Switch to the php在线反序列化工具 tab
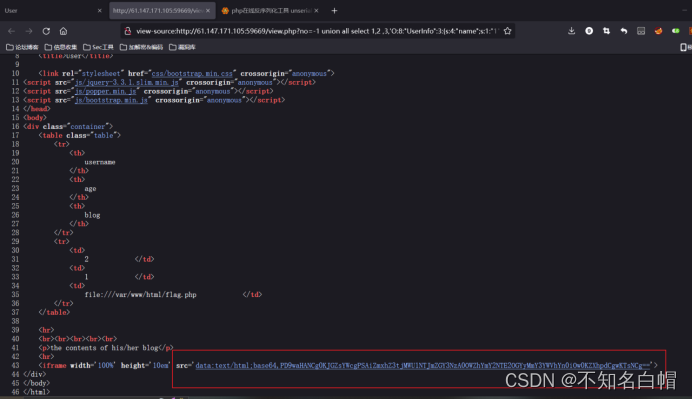Screen dimensions: 692x400 tap(270, 11)
